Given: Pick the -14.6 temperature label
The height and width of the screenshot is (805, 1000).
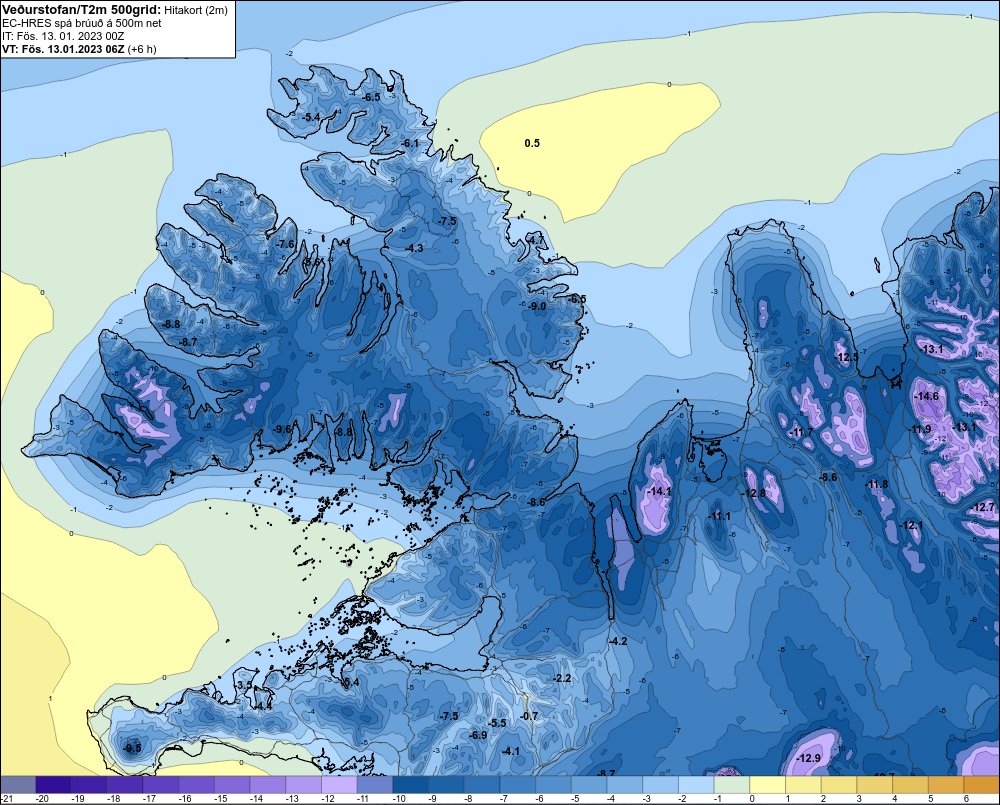Looking at the screenshot, I should (x=927, y=396).
